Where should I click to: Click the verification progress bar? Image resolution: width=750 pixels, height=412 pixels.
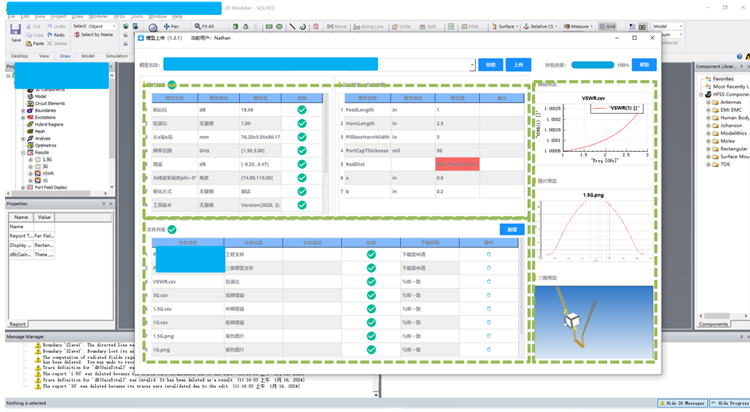[594, 65]
